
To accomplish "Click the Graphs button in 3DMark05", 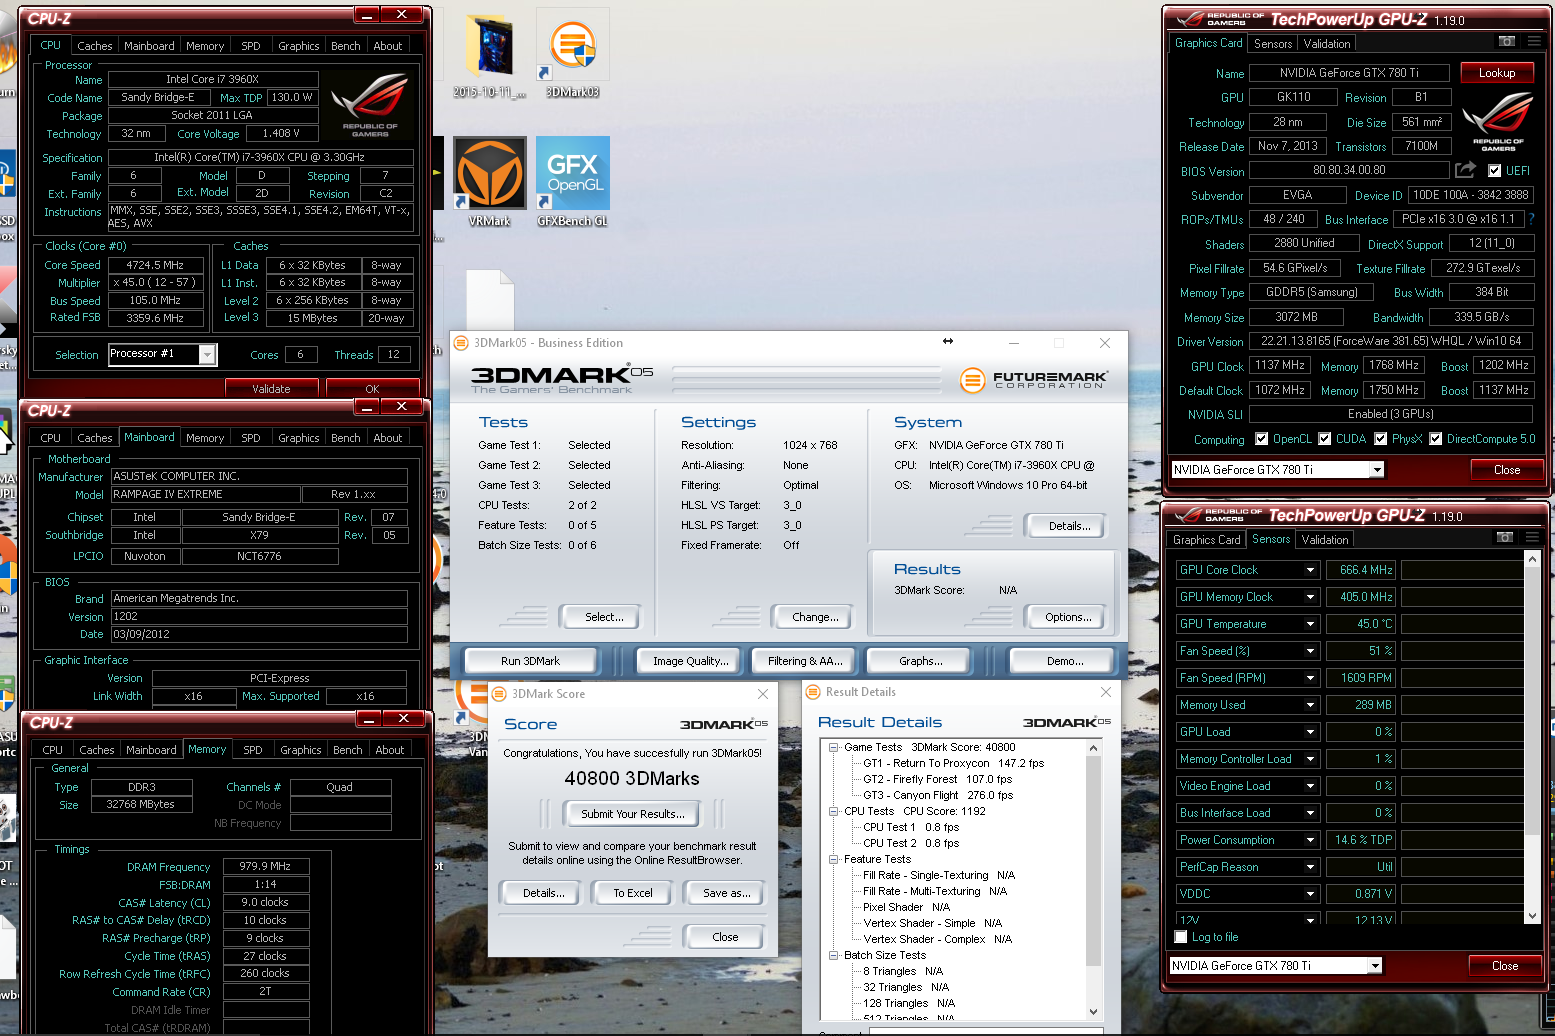I will [920, 661].
